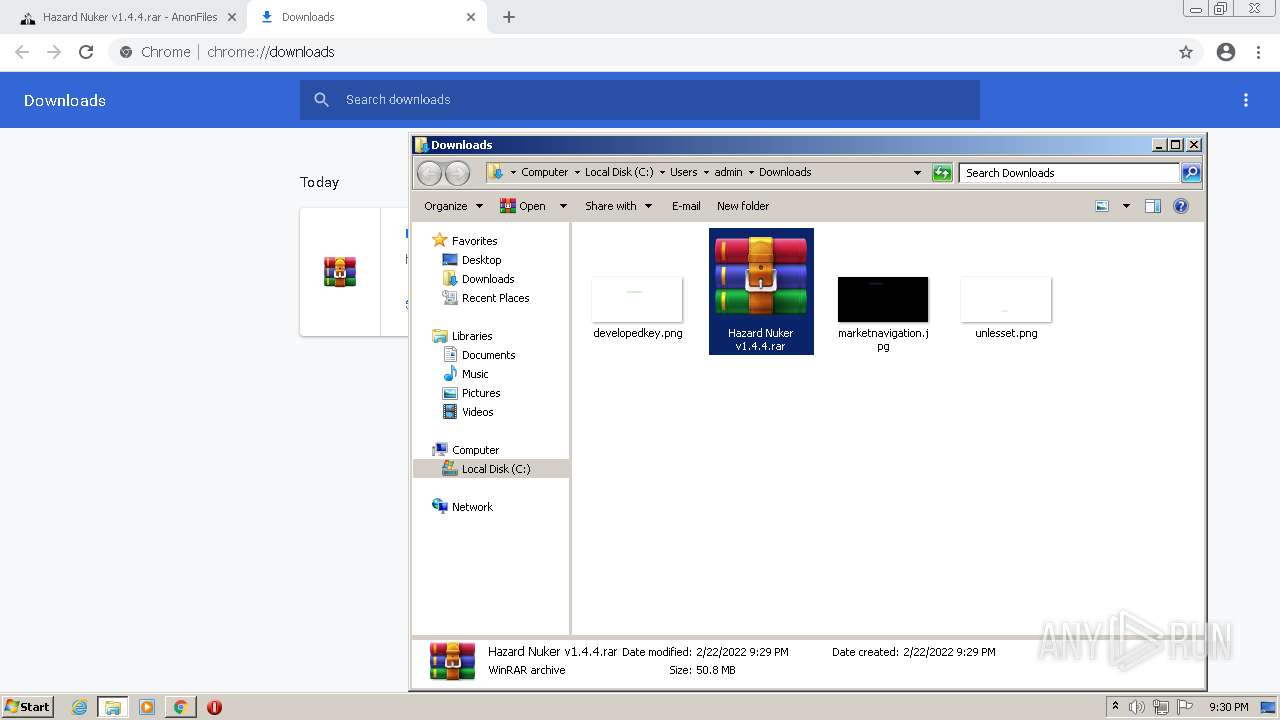Image resolution: width=1280 pixels, height=720 pixels.
Task: Open Desktop in the navigation pane
Action: [481, 260]
